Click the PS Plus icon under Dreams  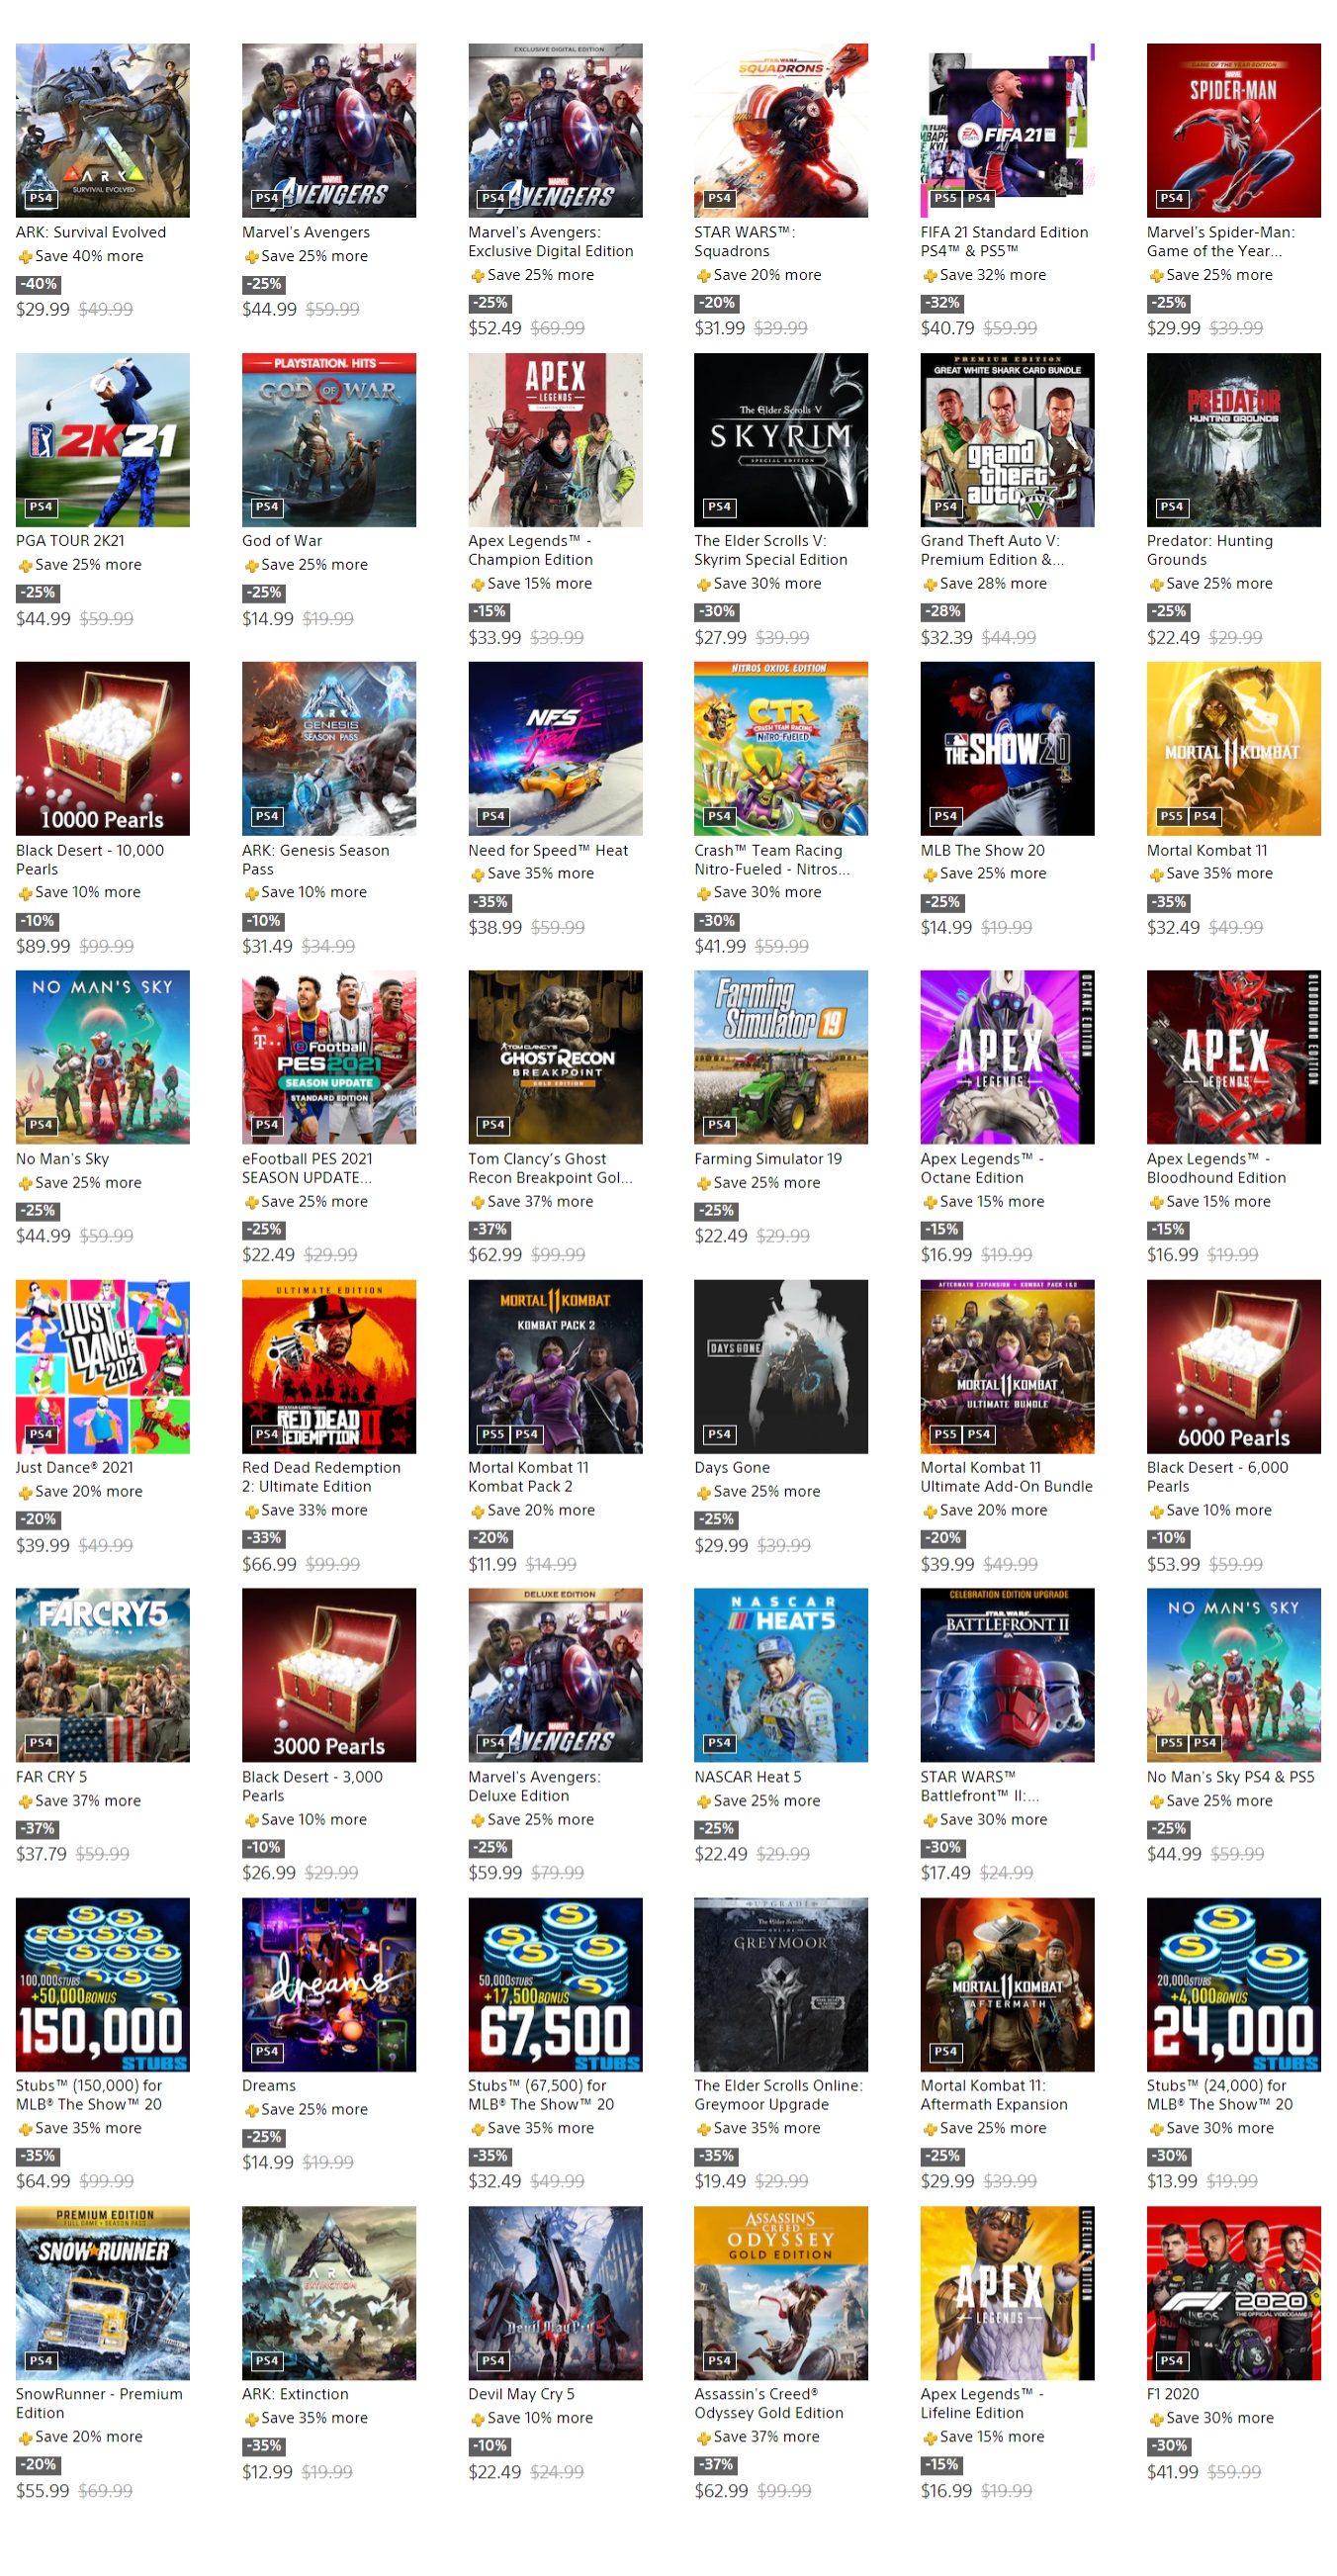(x=251, y=2110)
